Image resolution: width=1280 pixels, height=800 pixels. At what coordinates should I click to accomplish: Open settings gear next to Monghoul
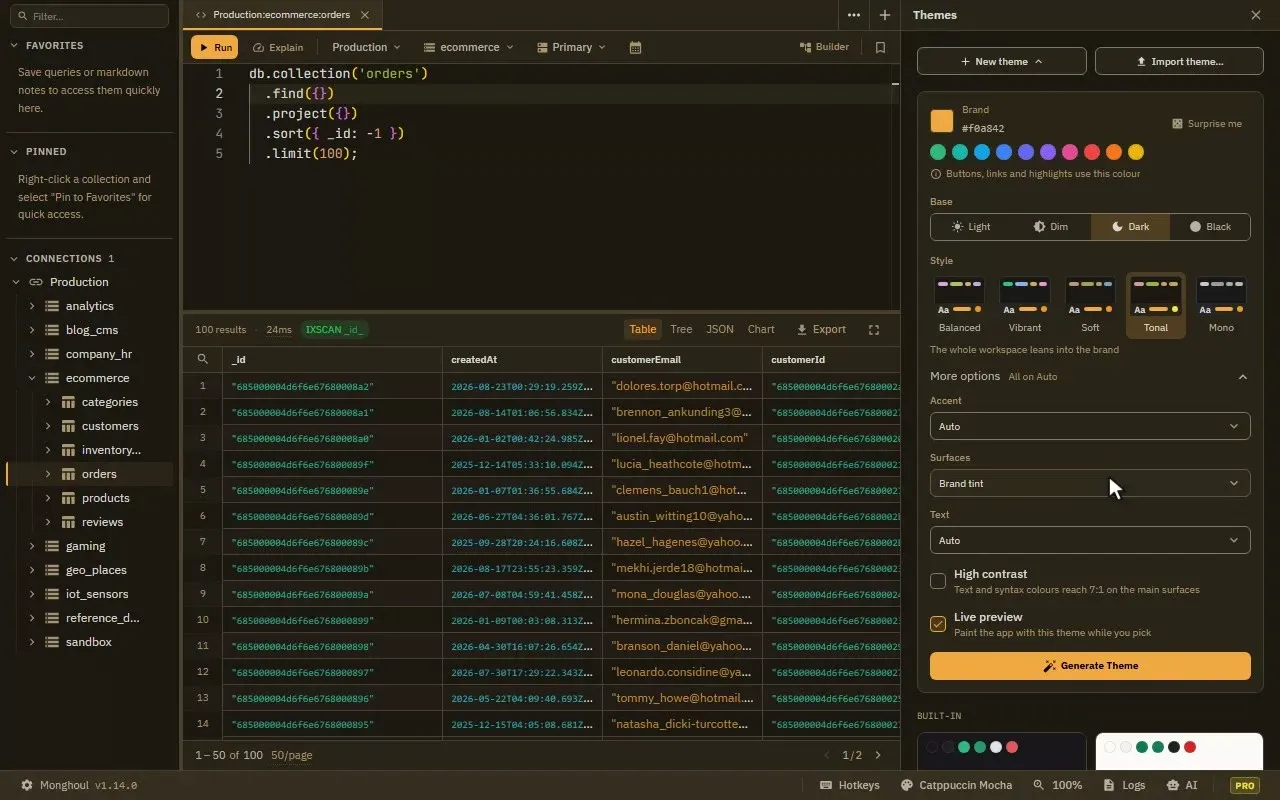(27, 786)
